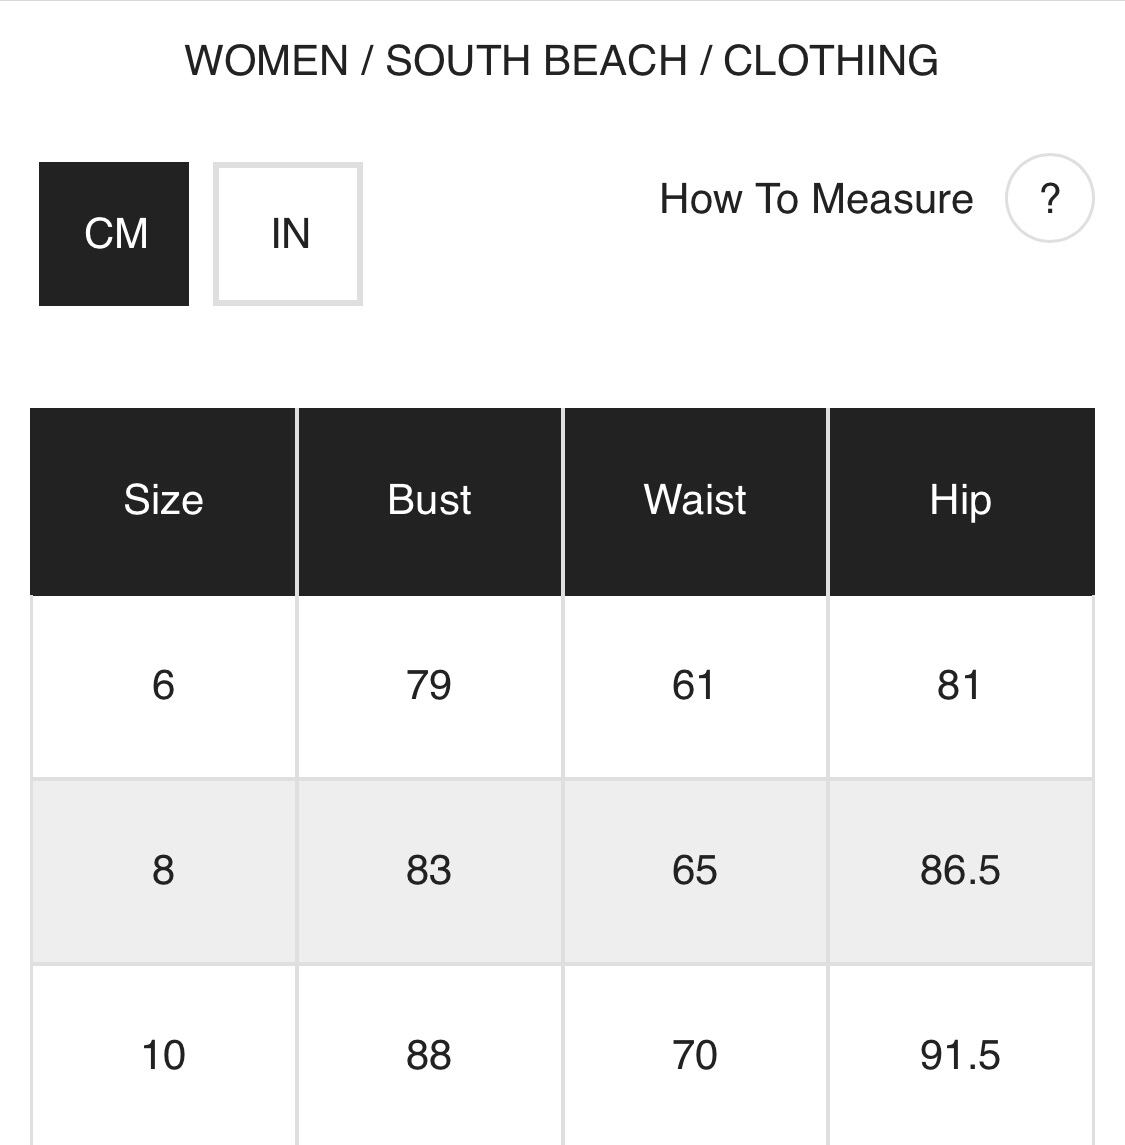Click waist value 61 cell
This screenshot has height=1145, width=1125.
point(695,686)
